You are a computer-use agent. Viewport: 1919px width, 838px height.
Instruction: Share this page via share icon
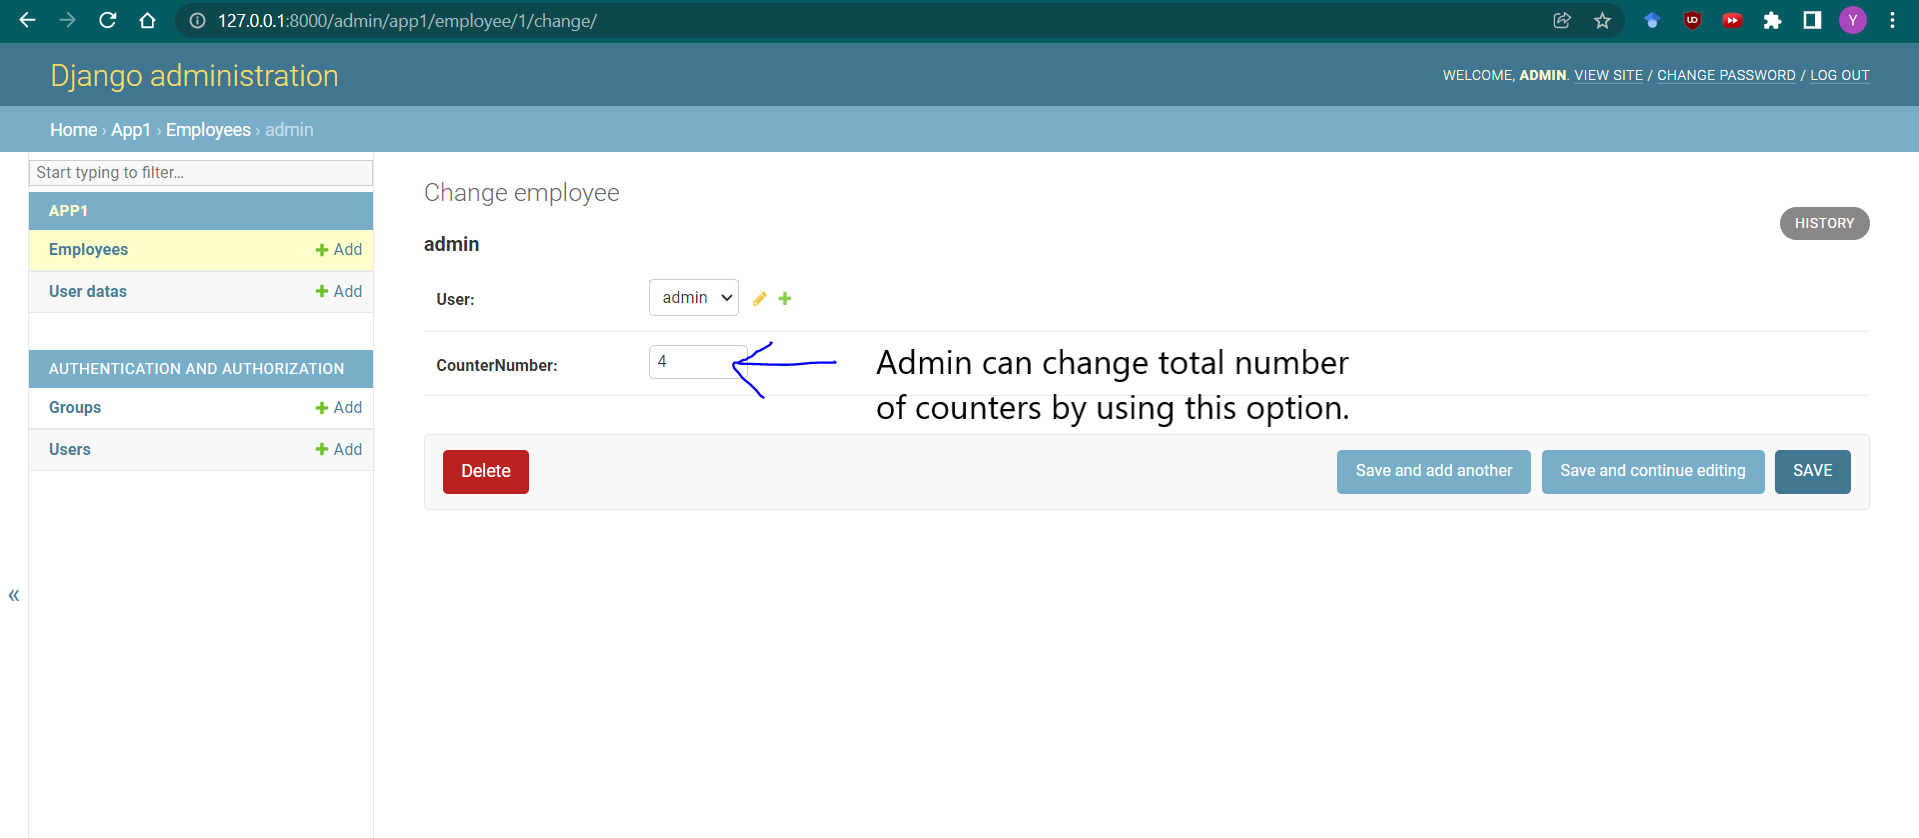pyautogui.click(x=1562, y=20)
